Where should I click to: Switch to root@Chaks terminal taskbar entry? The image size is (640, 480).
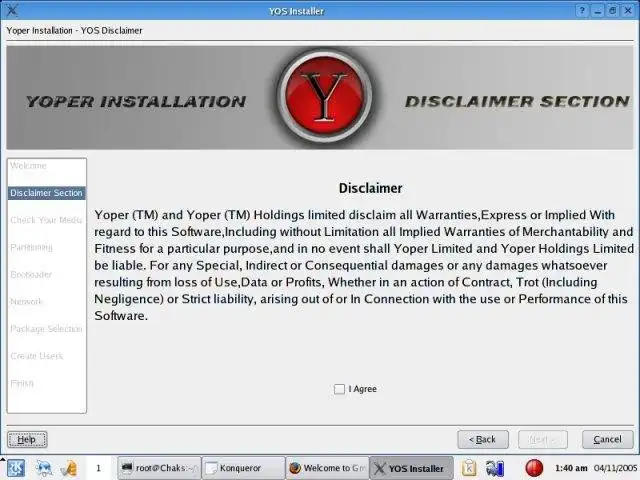[x=159, y=468]
